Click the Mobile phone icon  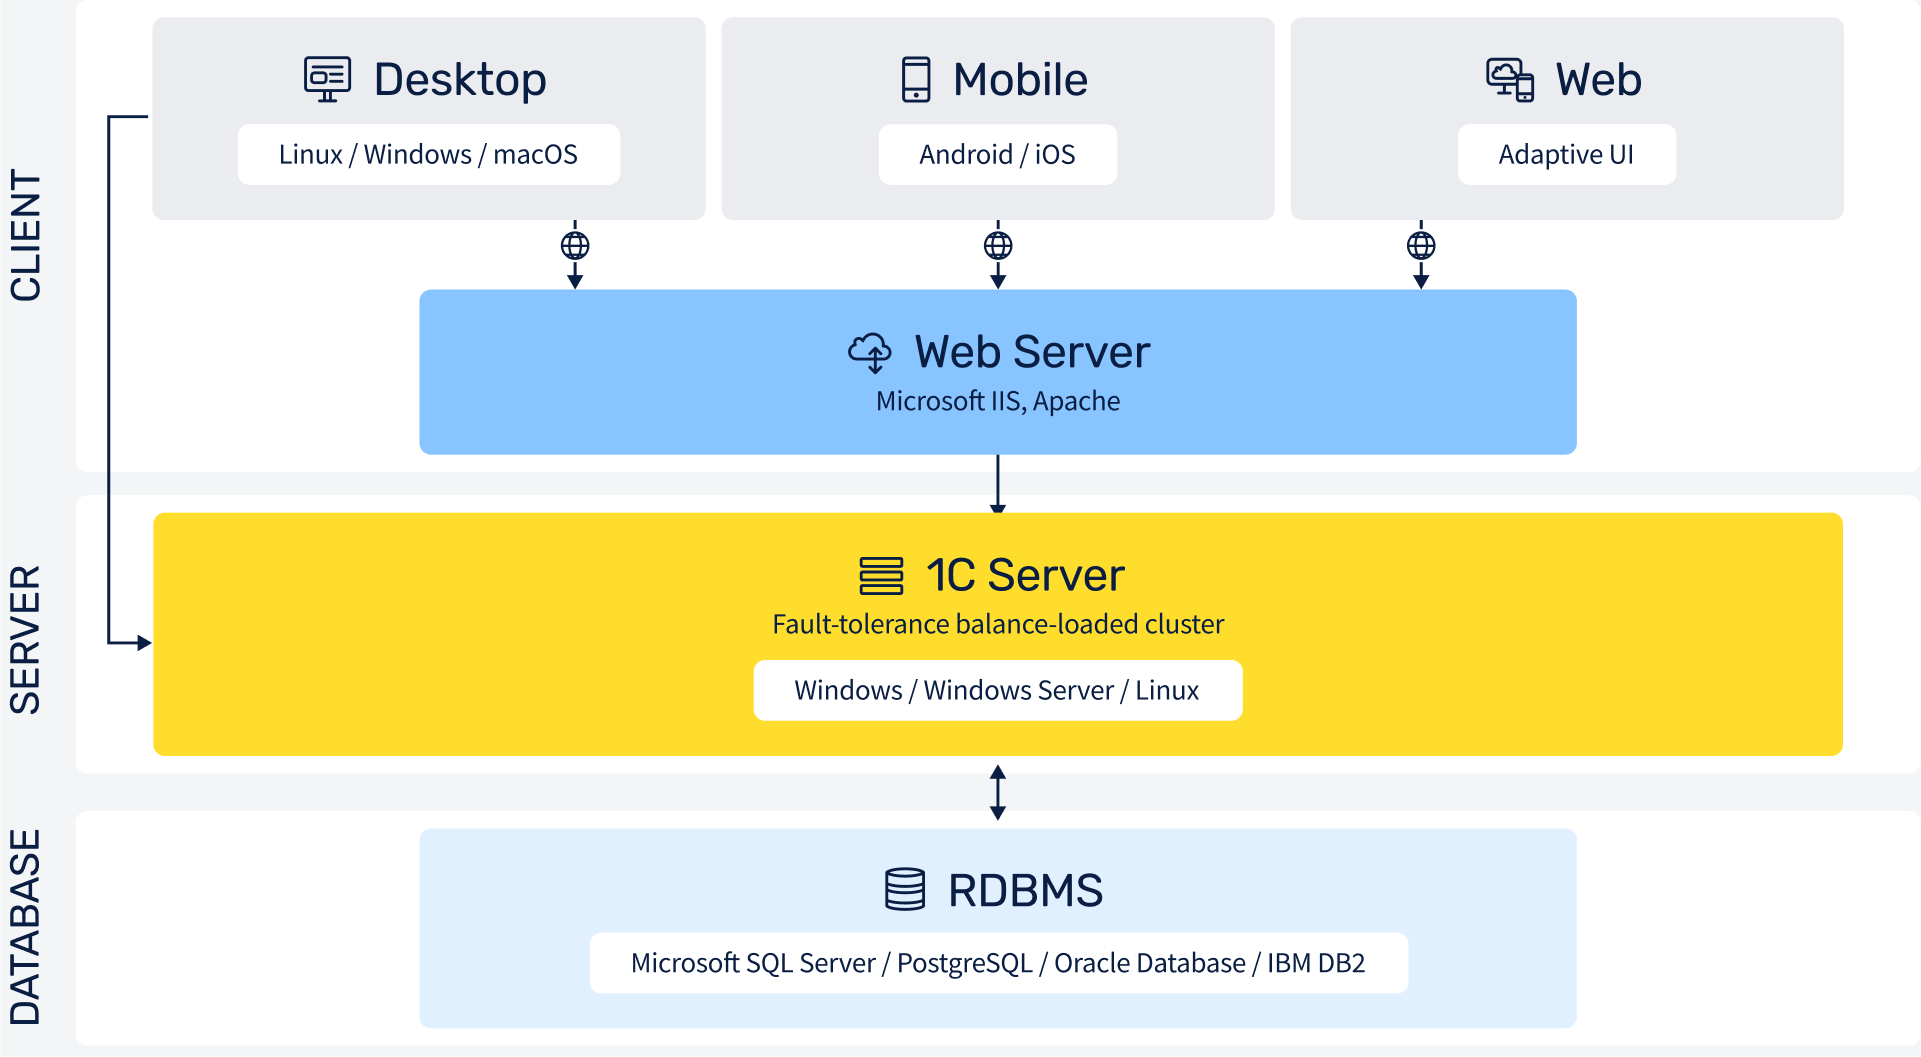916,80
